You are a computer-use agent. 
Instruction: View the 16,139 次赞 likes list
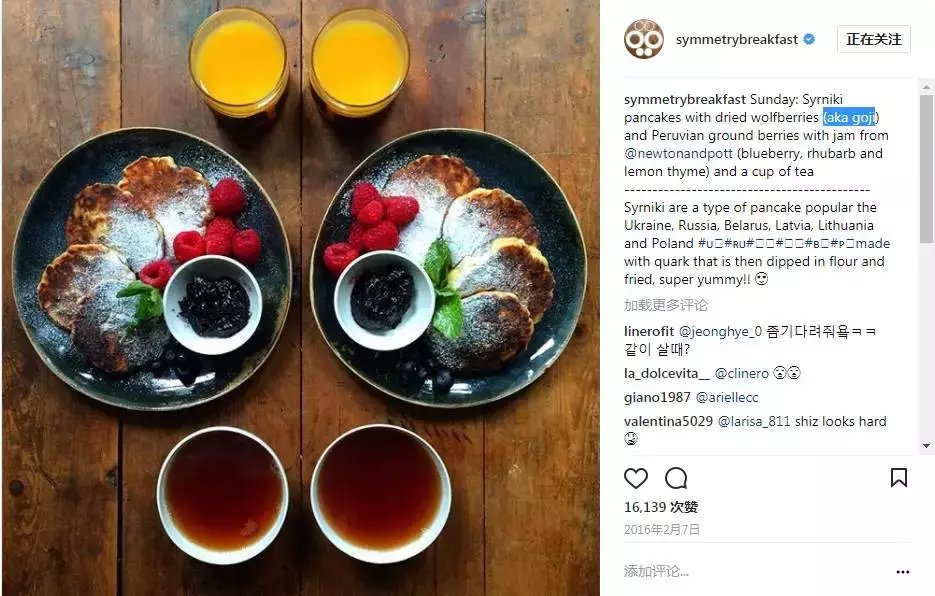[x=661, y=507]
